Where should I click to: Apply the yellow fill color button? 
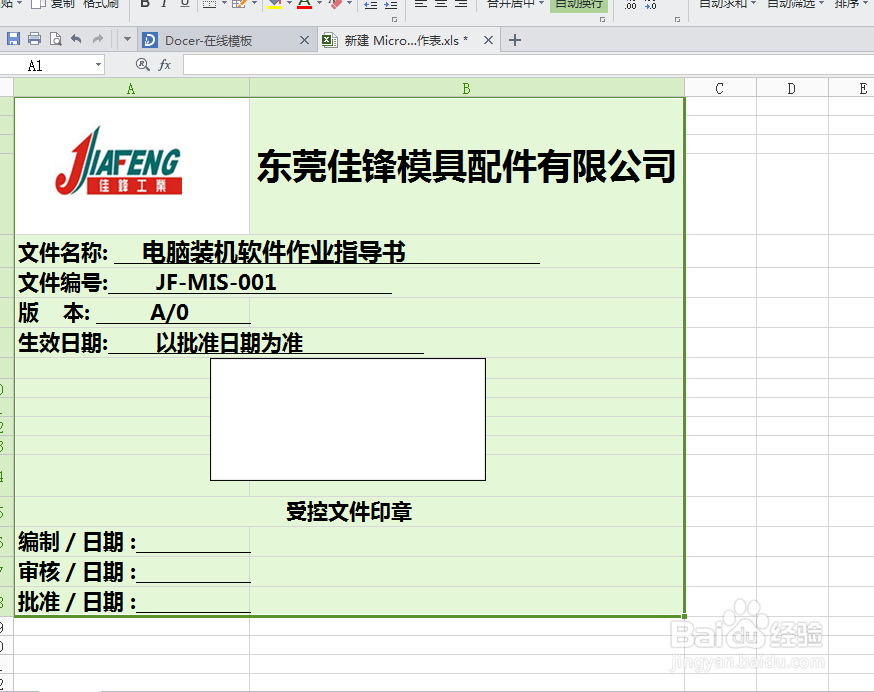[275, 4]
